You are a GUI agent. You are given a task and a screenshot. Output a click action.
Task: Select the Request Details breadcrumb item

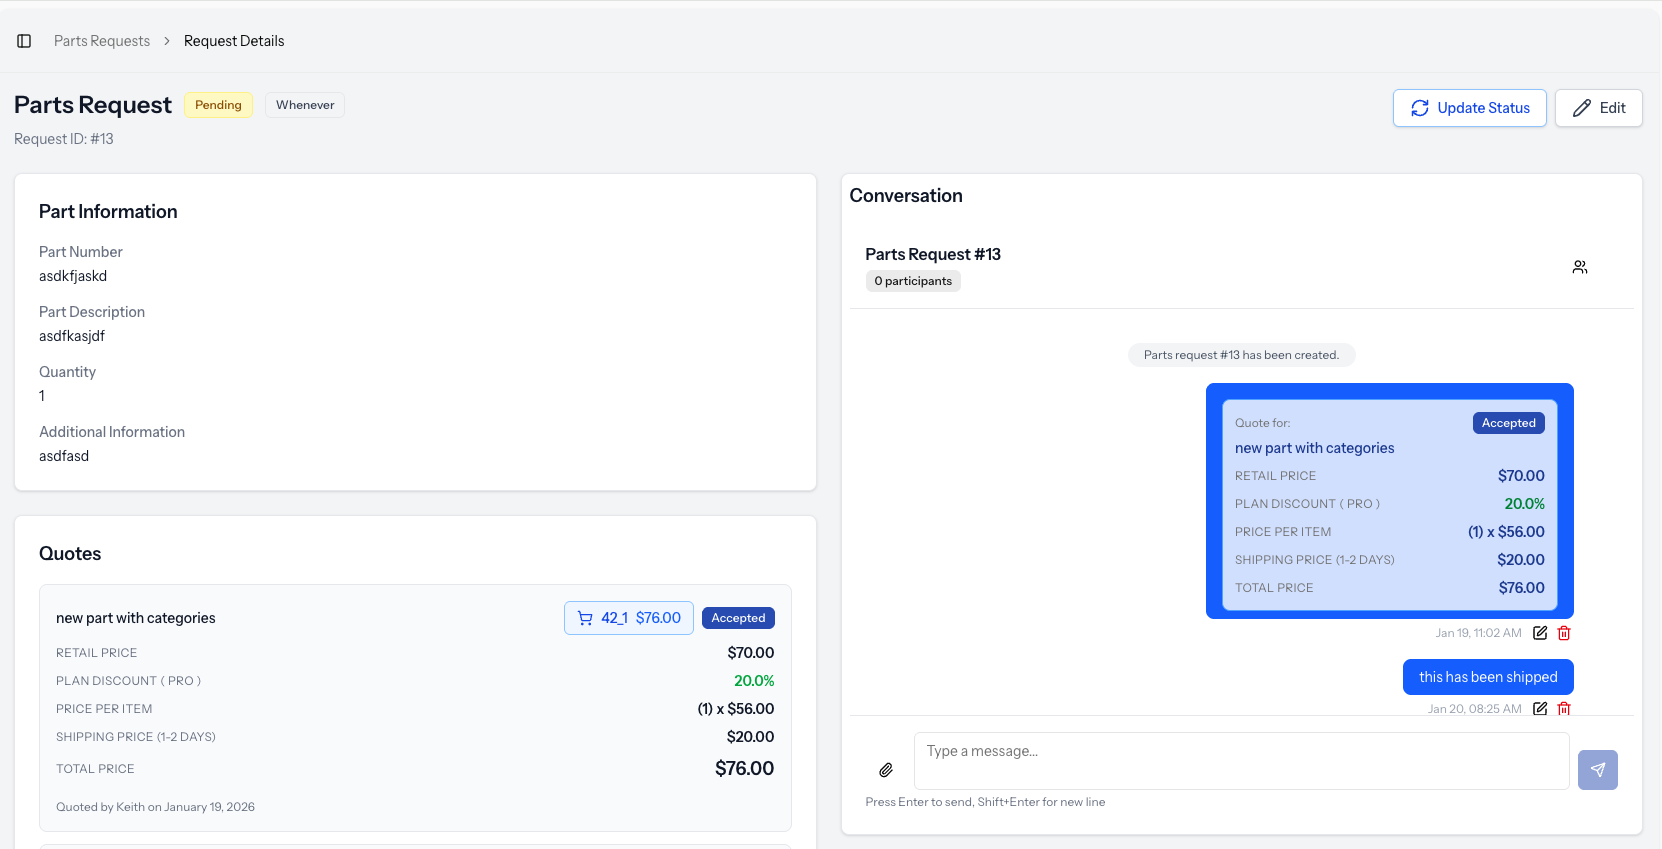click(x=234, y=41)
